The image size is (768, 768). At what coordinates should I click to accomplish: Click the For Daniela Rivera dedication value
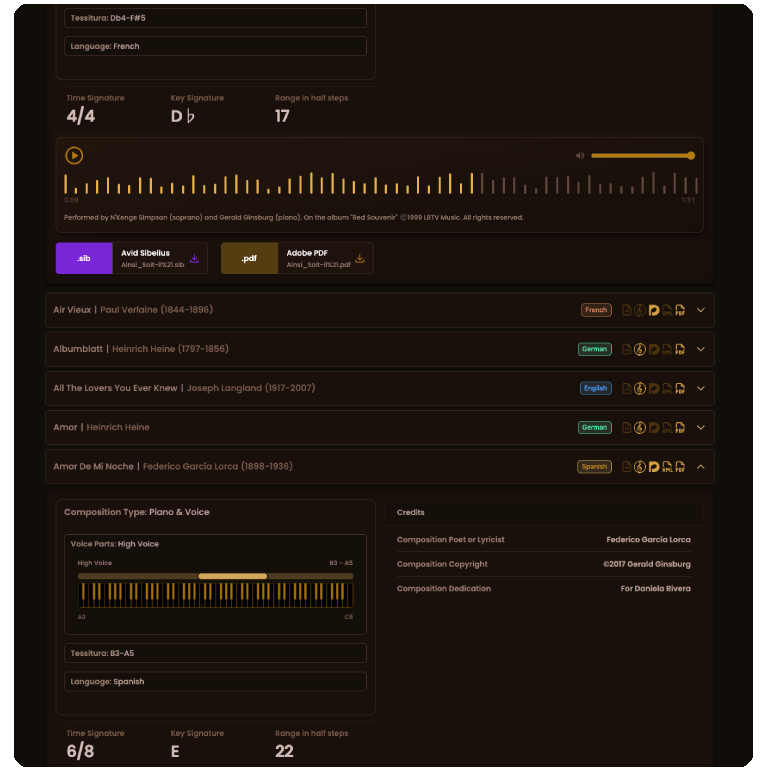pos(655,589)
